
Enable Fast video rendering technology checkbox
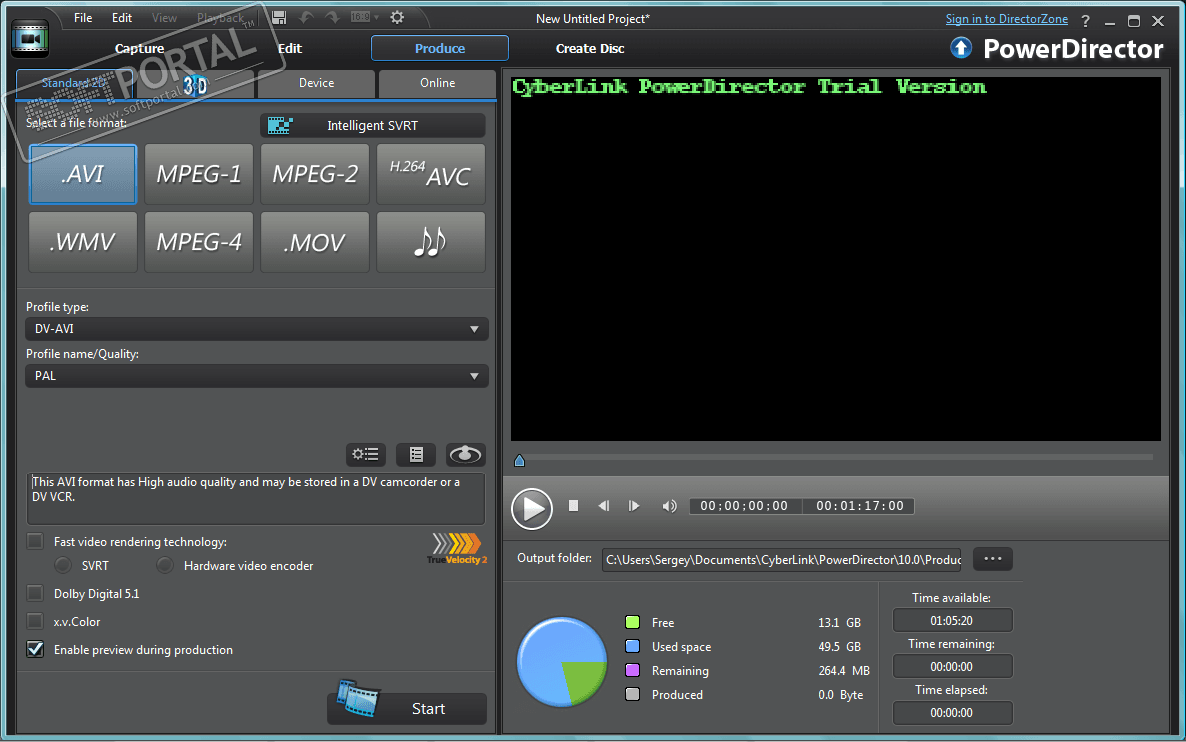35,541
